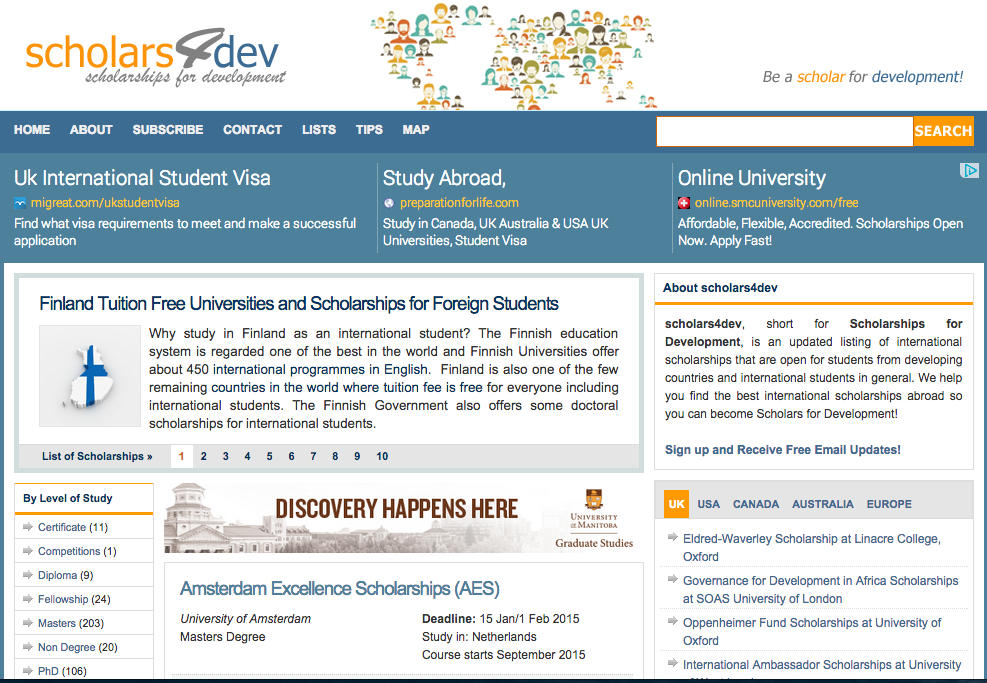987x683 pixels.
Task: Open the LISTS menu item
Action: 319,130
